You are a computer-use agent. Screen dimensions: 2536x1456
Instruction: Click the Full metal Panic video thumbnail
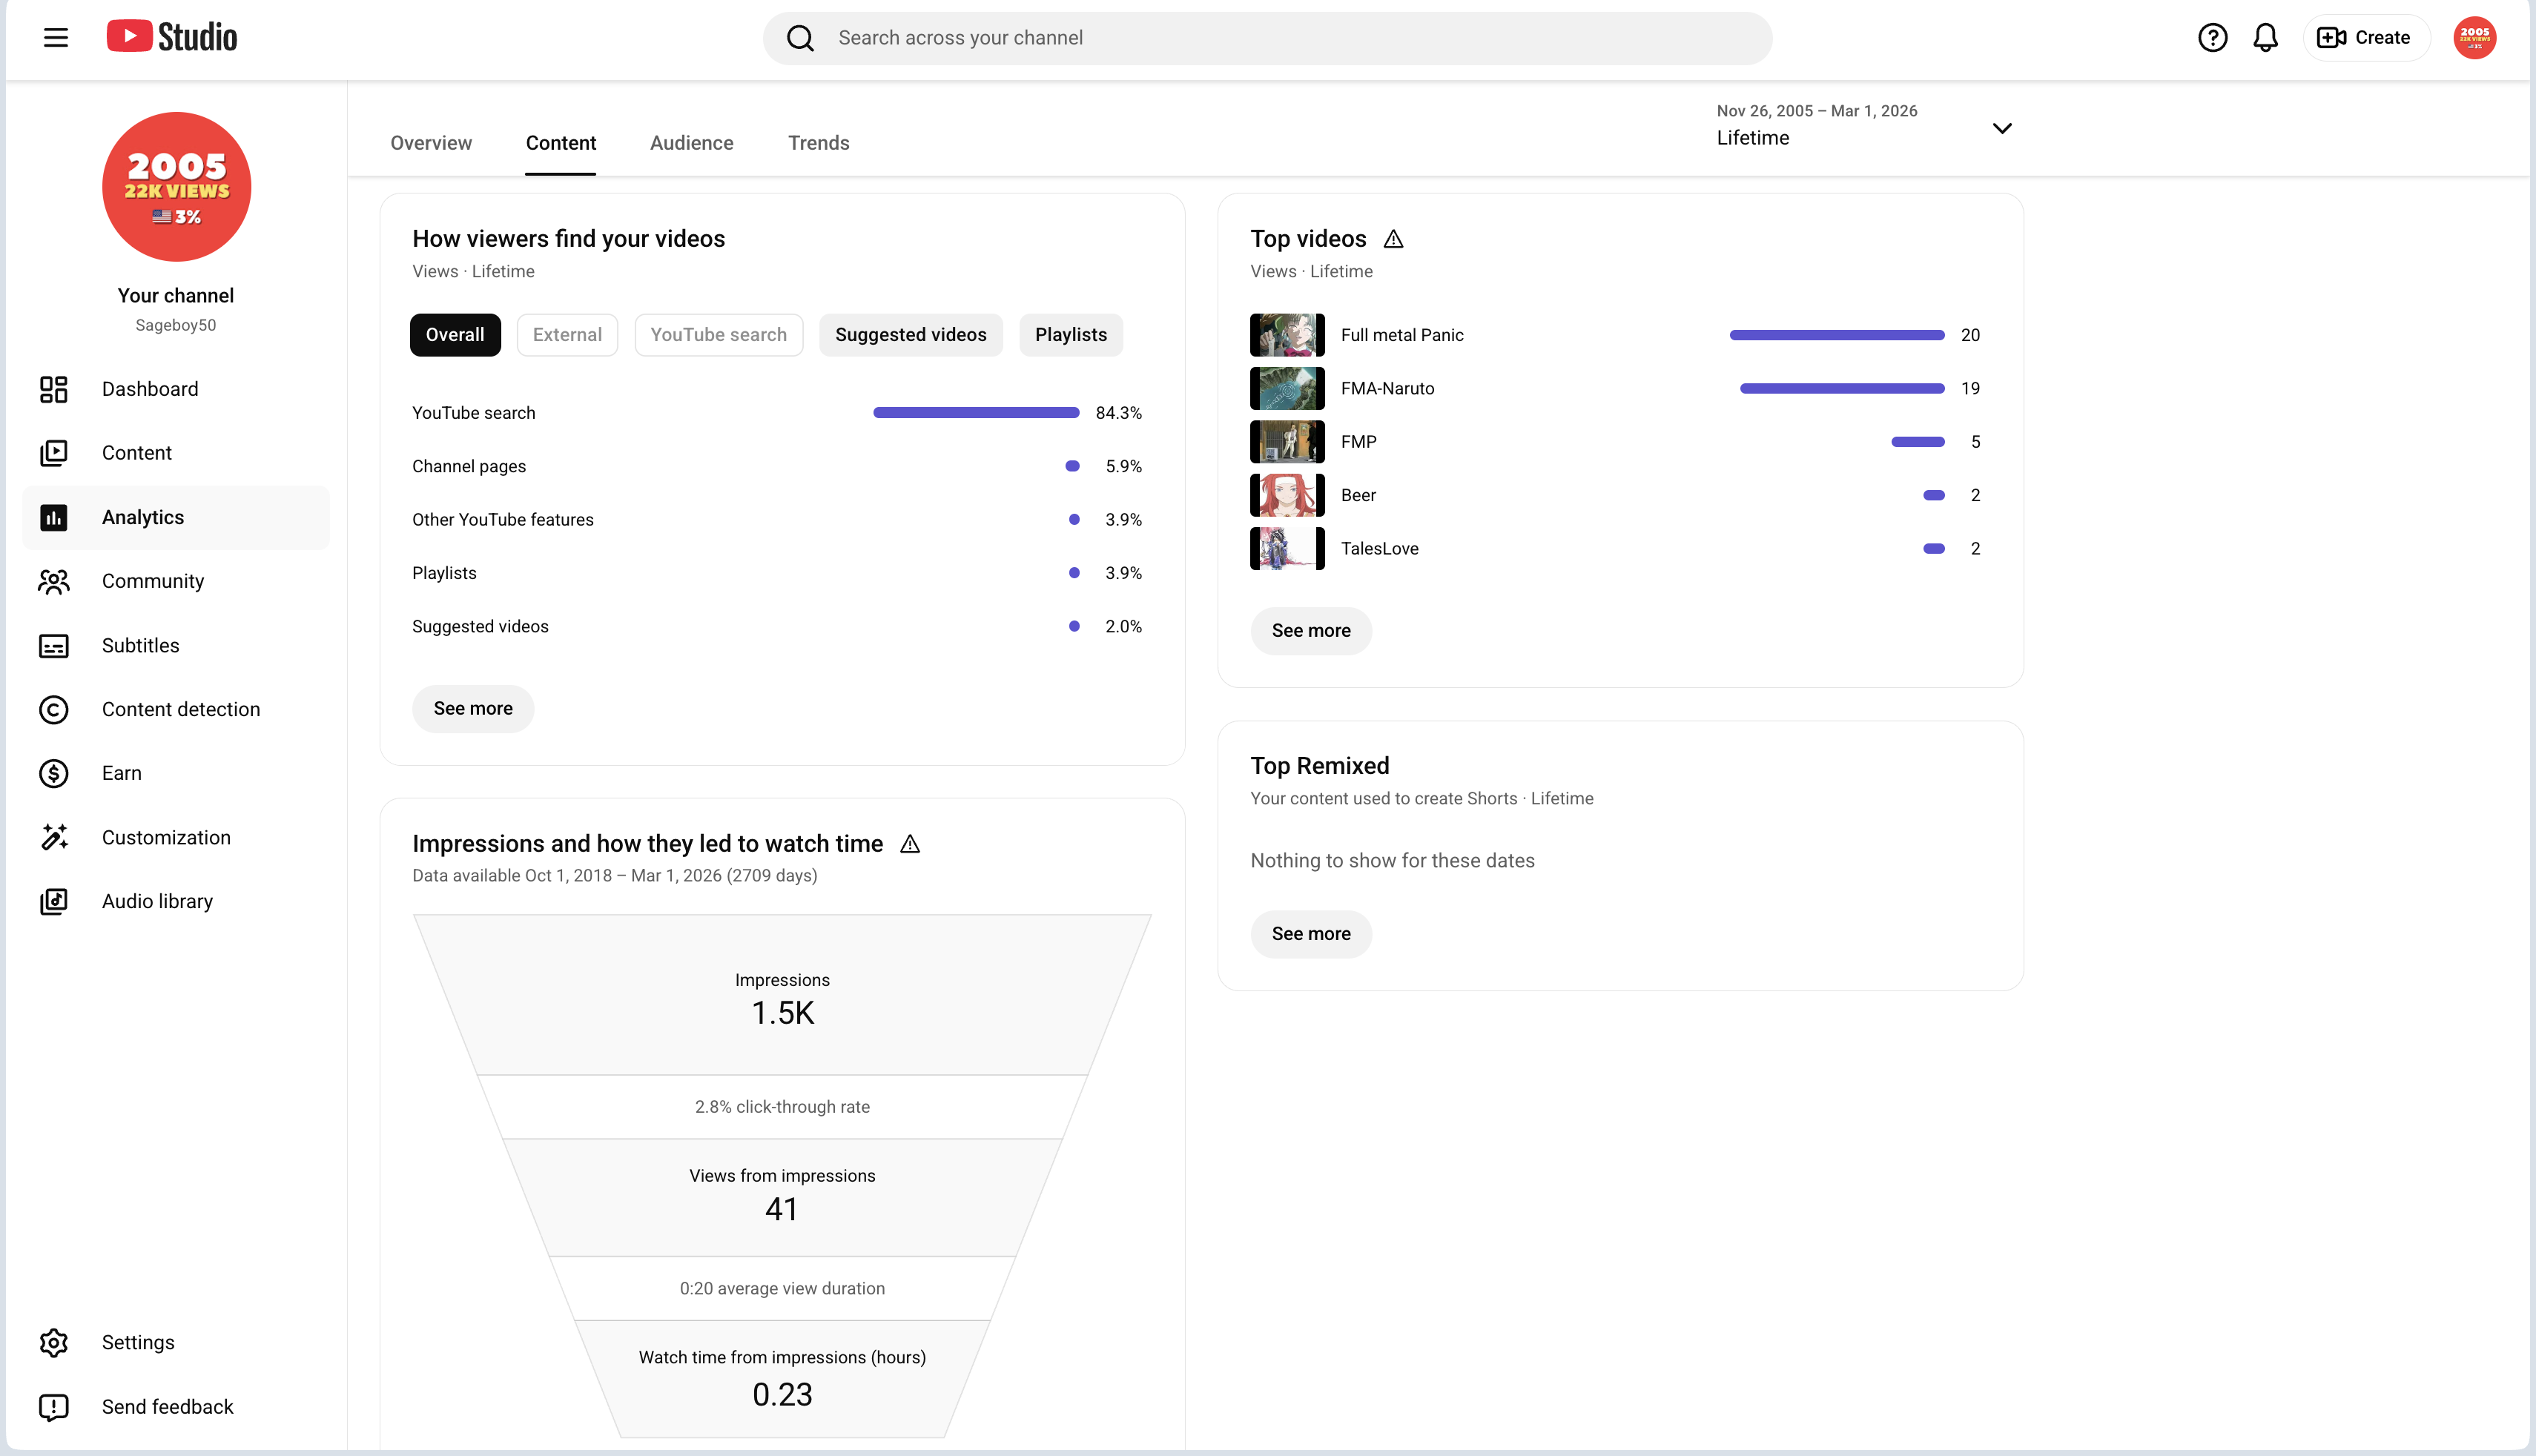1287,335
